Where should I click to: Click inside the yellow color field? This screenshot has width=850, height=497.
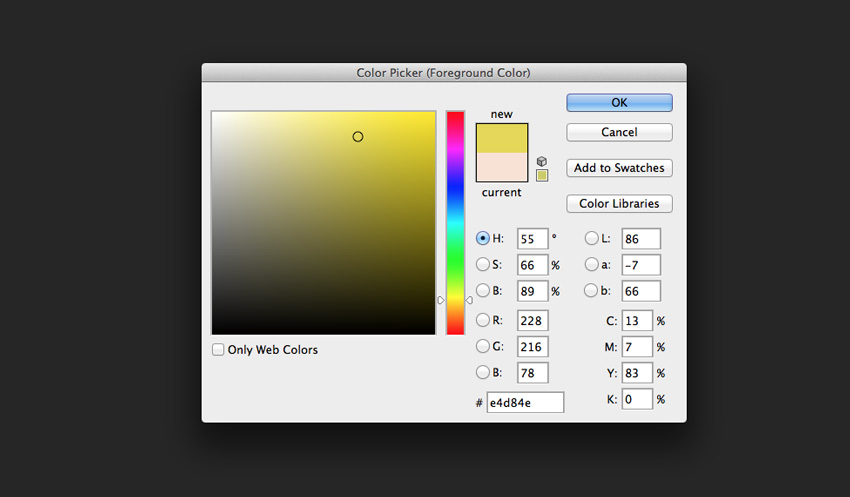tap(323, 222)
